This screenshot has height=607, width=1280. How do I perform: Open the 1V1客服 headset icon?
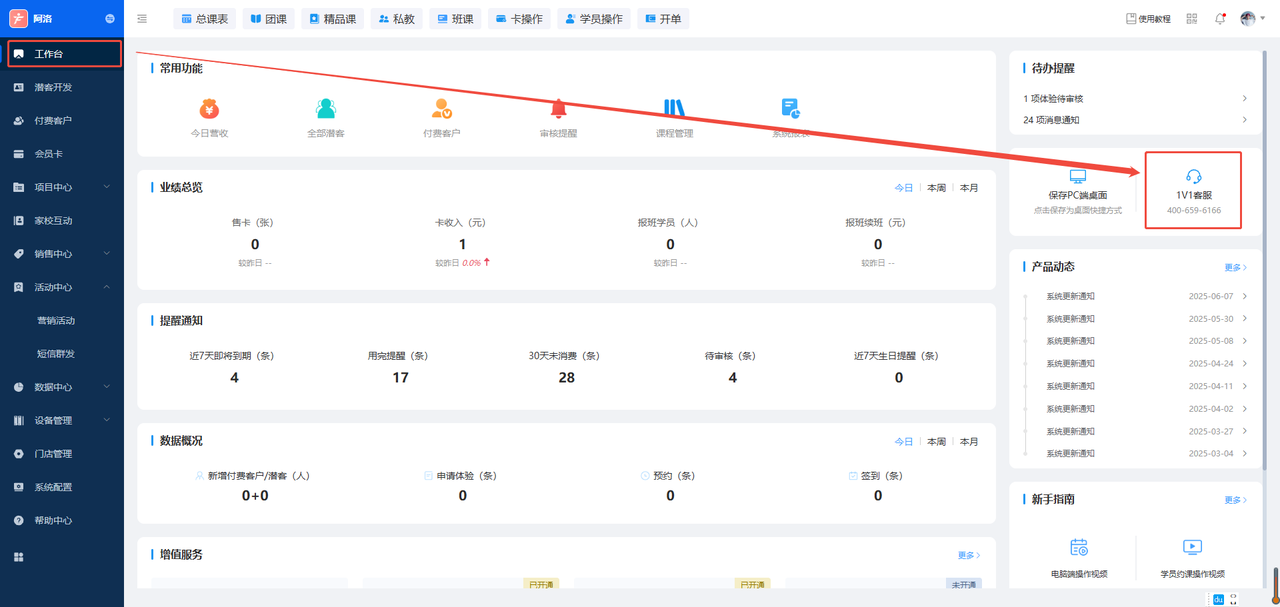click(1193, 177)
